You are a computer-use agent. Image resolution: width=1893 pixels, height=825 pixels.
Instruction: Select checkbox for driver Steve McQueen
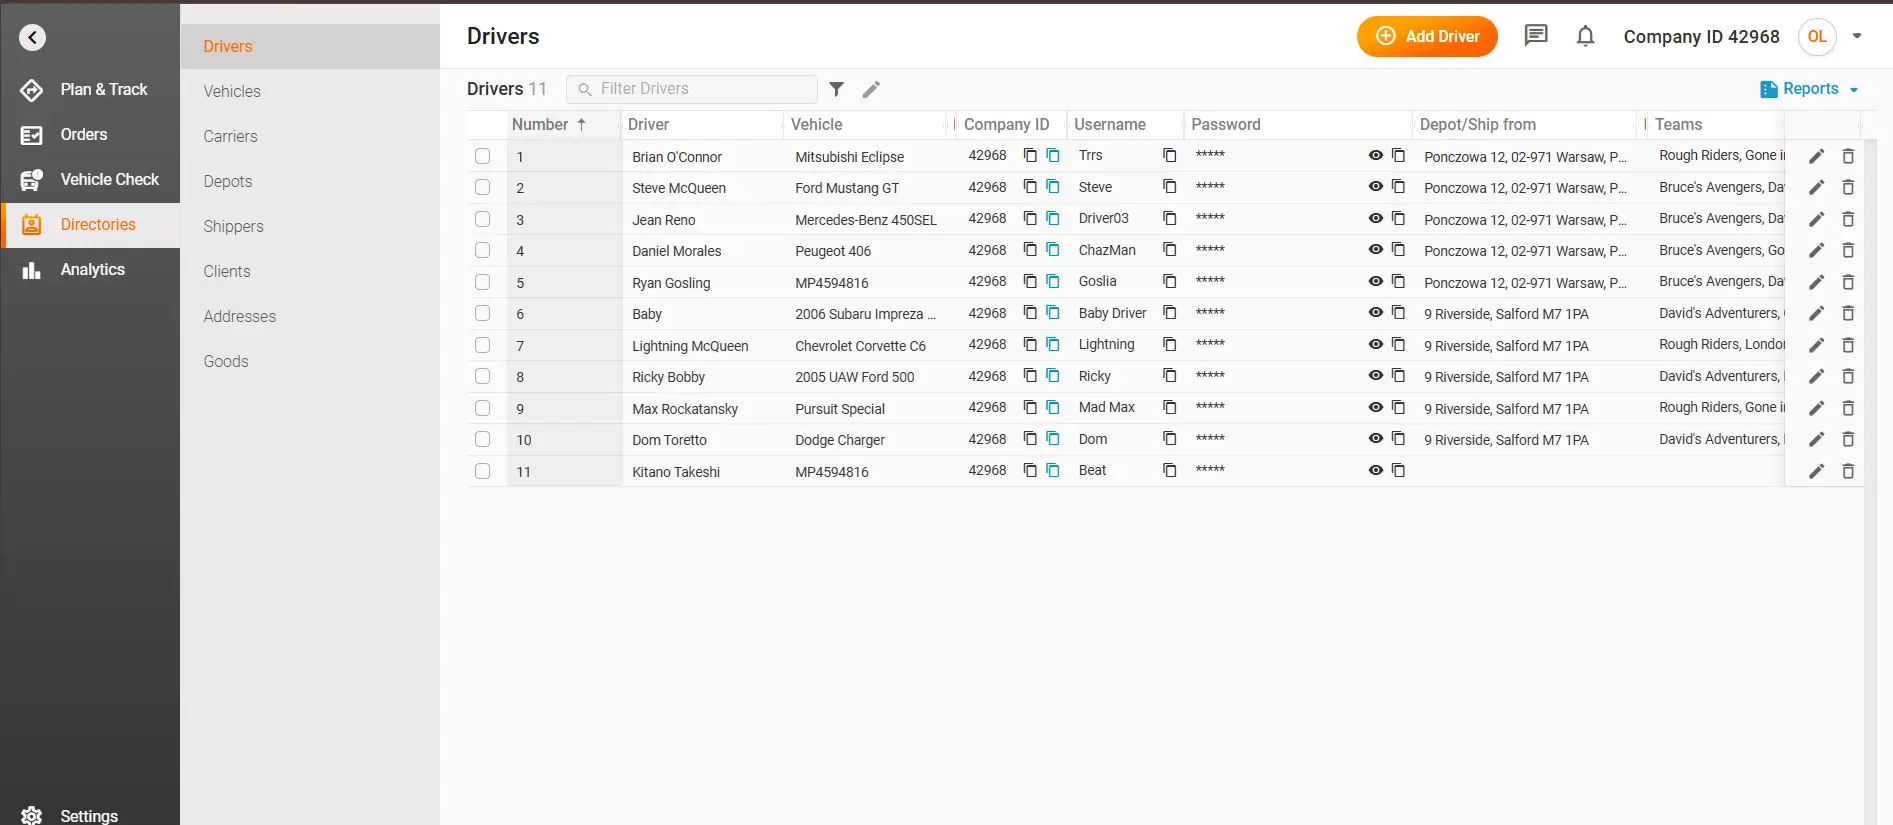[483, 187]
